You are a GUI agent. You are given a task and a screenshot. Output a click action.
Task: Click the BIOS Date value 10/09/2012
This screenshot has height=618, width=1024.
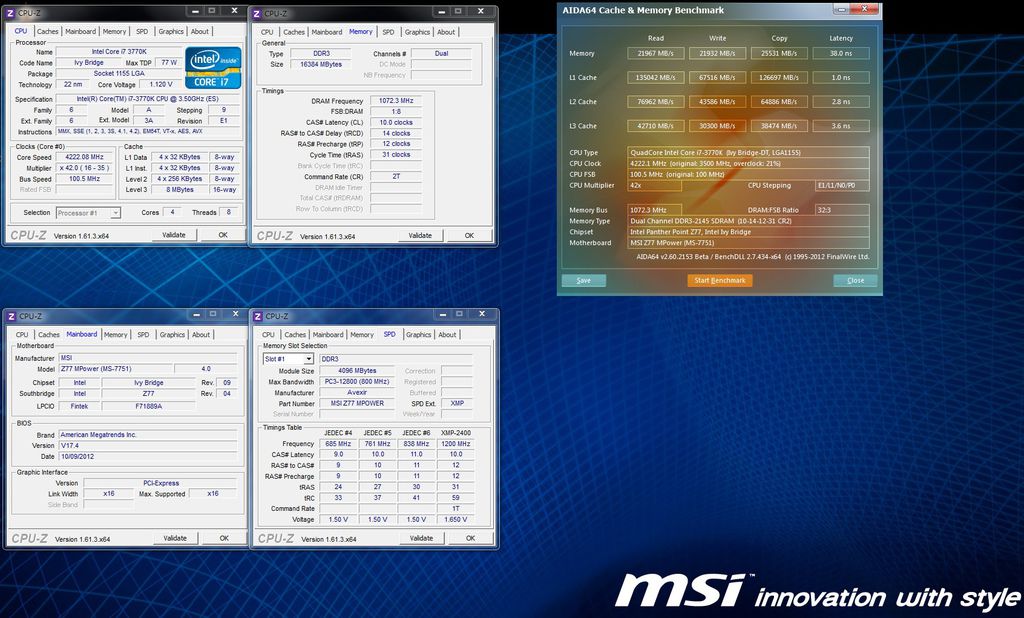pyautogui.click(x=148, y=457)
